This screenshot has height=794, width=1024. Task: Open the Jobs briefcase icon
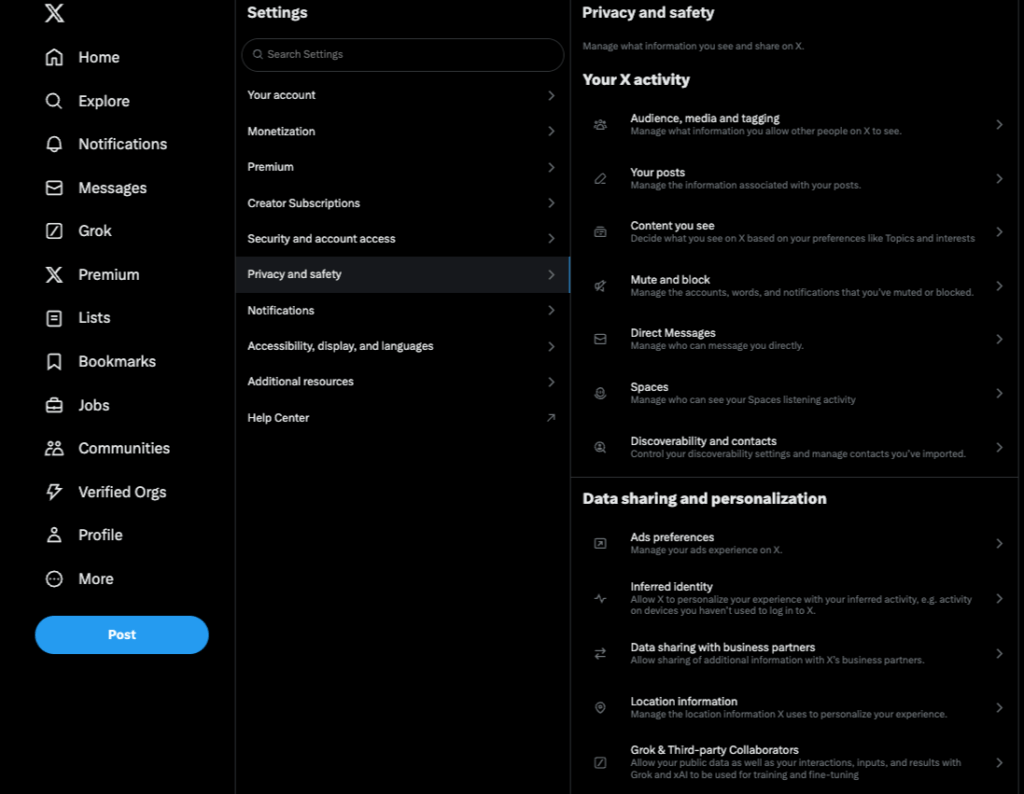point(54,405)
